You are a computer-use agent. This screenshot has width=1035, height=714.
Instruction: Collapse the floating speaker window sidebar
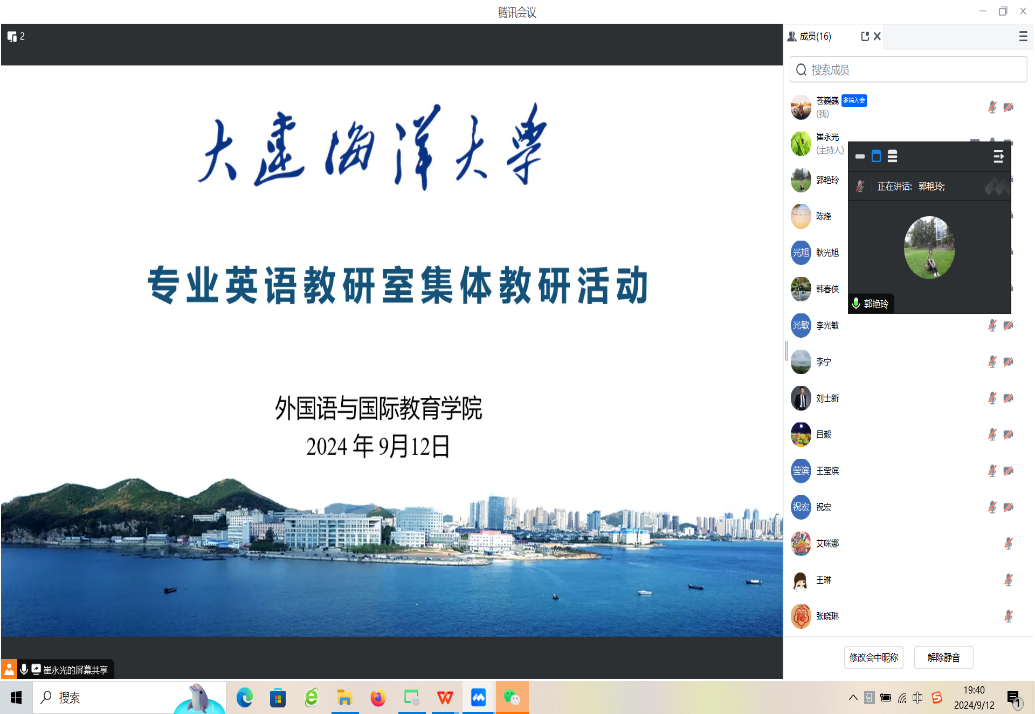pyautogui.click(x=998, y=157)
